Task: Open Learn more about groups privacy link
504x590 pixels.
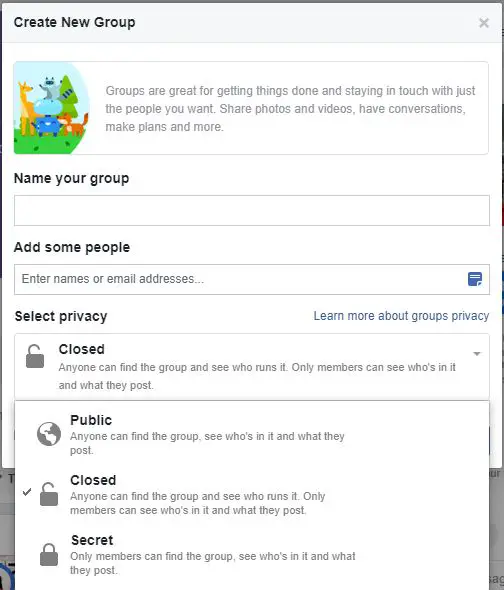Action: (401, 316)
